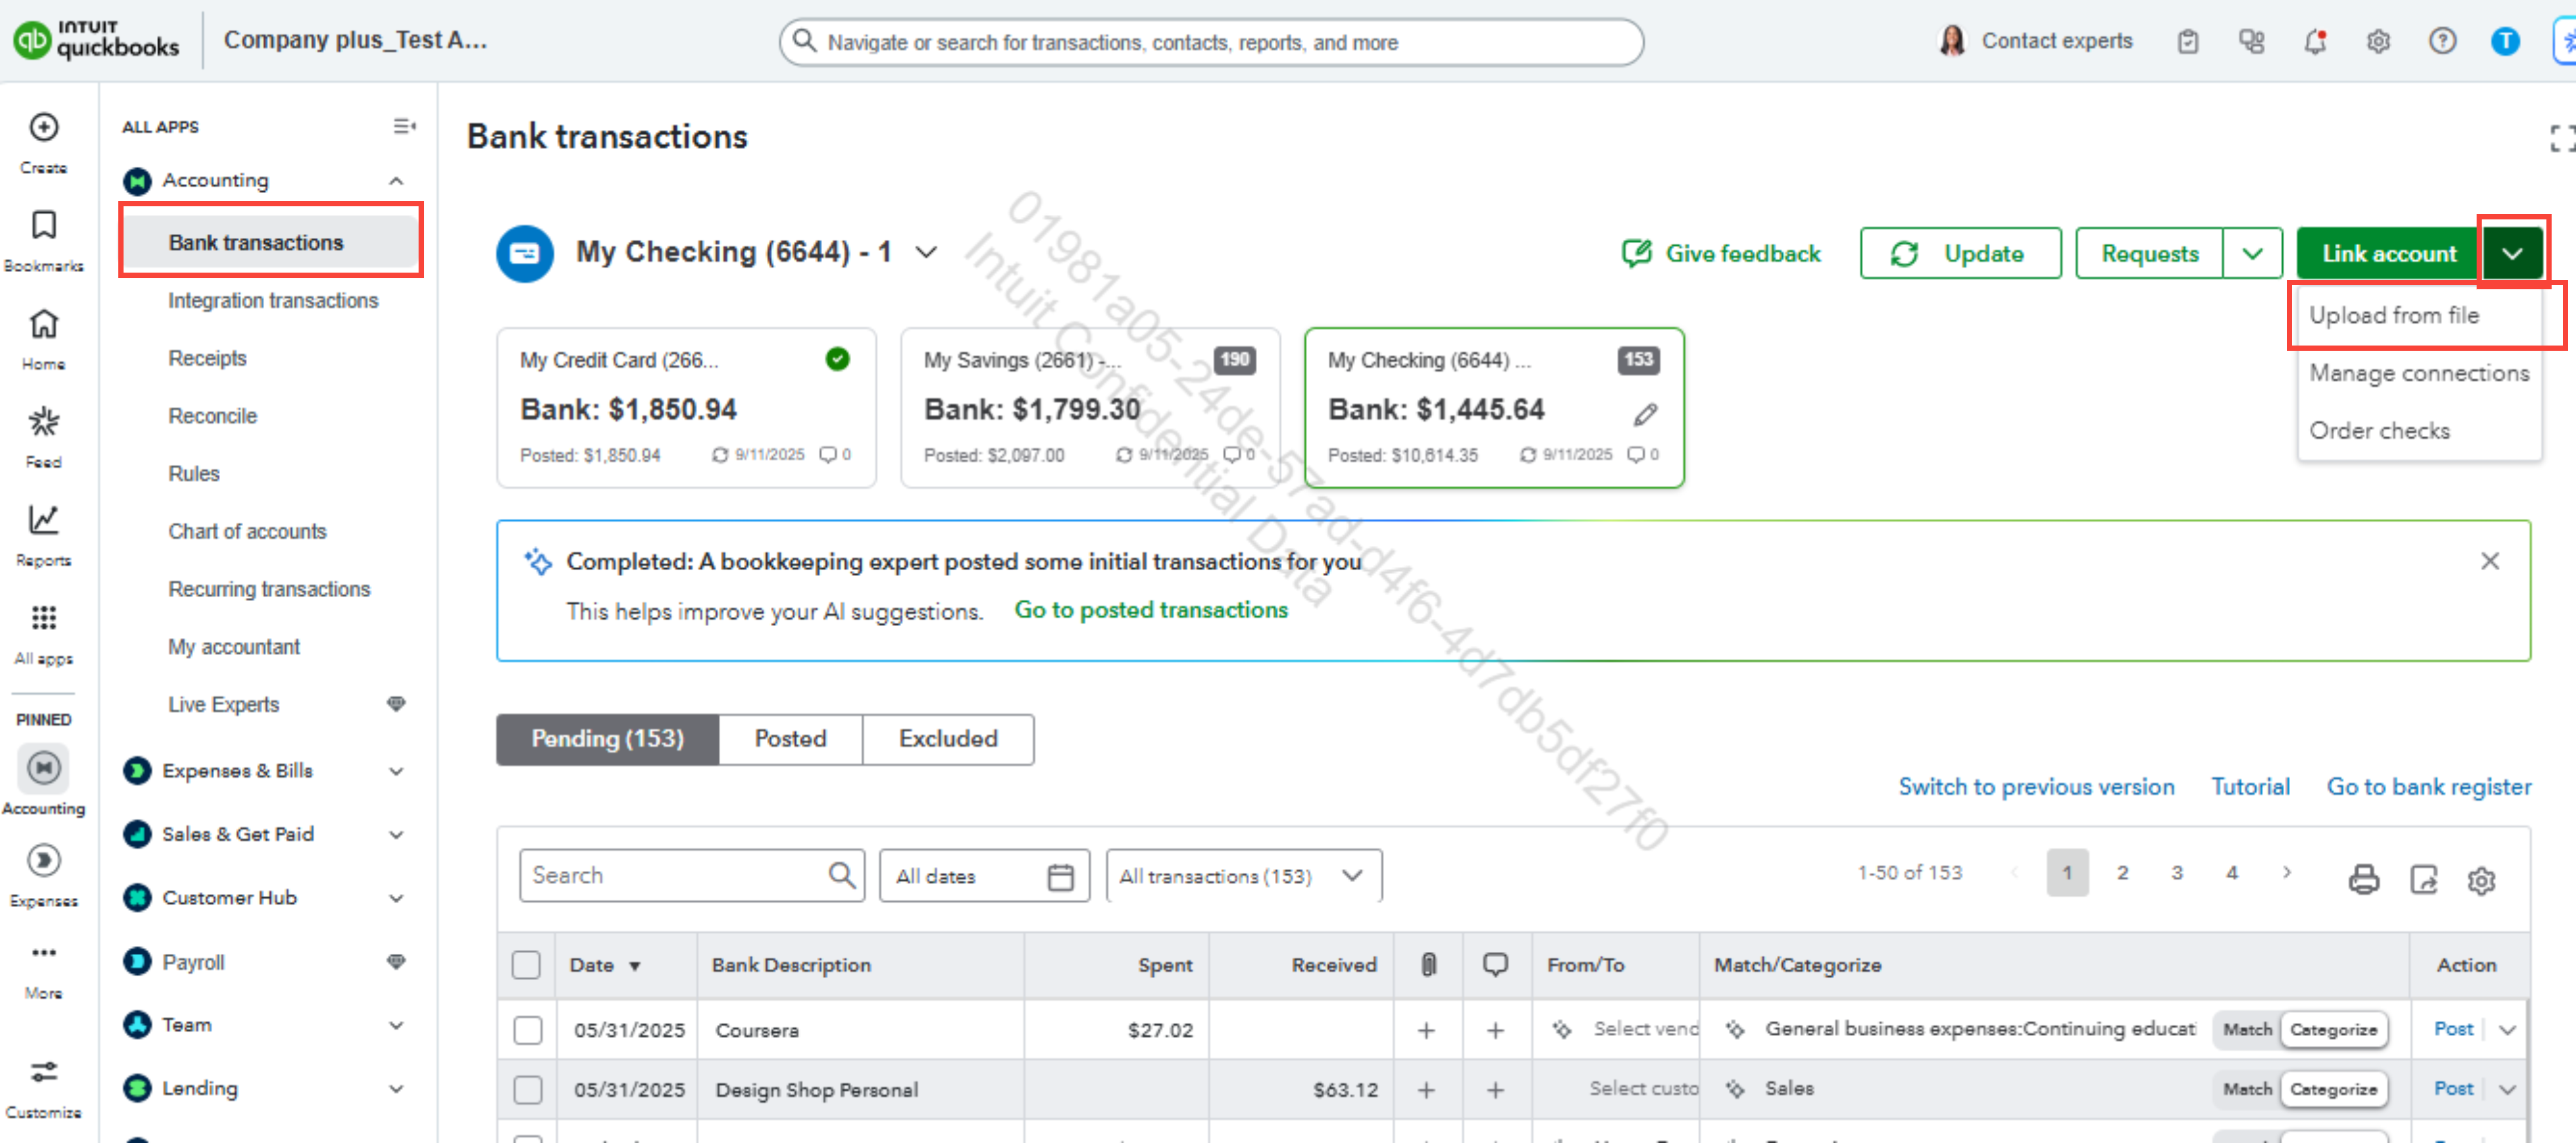Export the transactions list
Viewport: 2576px width, 1143px height.
[x=2424, y=879]
